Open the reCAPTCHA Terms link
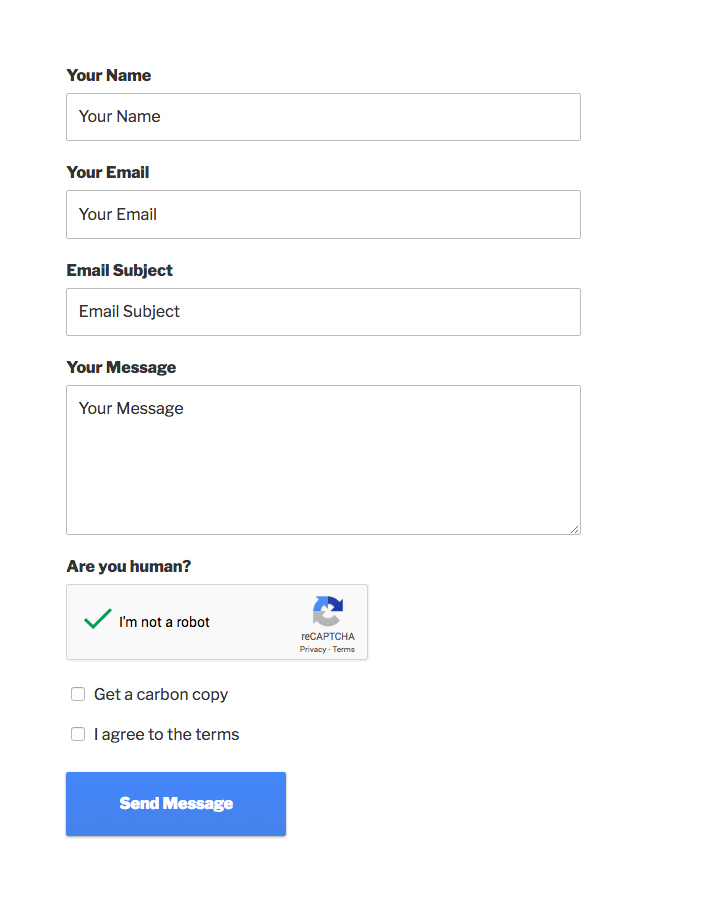This screenshot has height=914, width=710. click(x=344, y=649)
